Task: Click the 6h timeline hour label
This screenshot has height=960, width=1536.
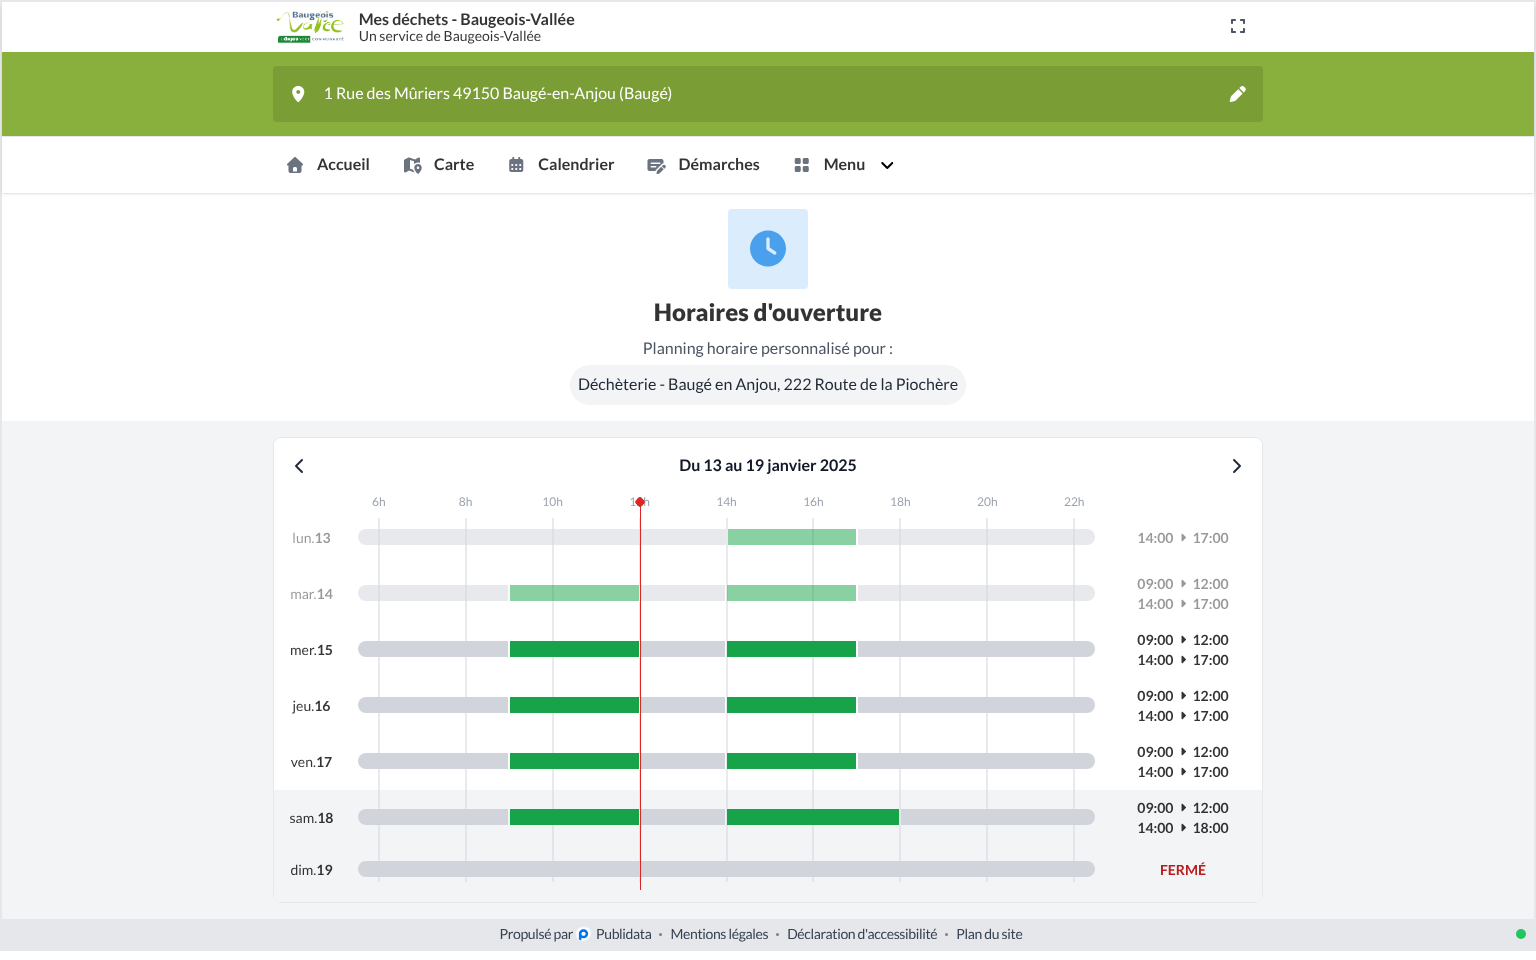Action: pyautogui.click(x=378, y=502)
